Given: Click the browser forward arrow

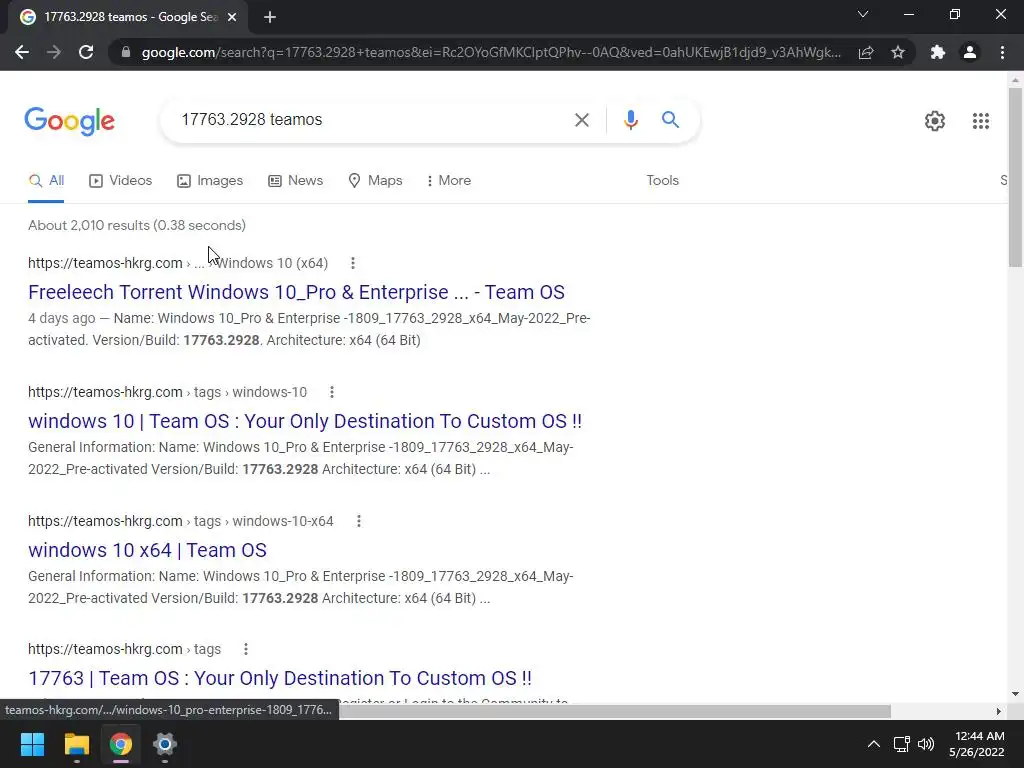Looking at the screenshot, I should click(x=54, y=52).
